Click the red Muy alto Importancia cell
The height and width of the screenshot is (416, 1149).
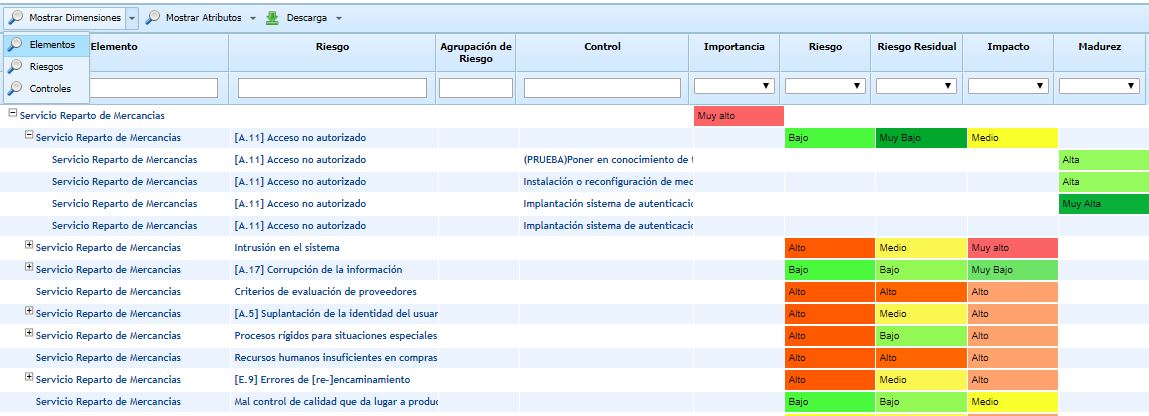[737, 116]
